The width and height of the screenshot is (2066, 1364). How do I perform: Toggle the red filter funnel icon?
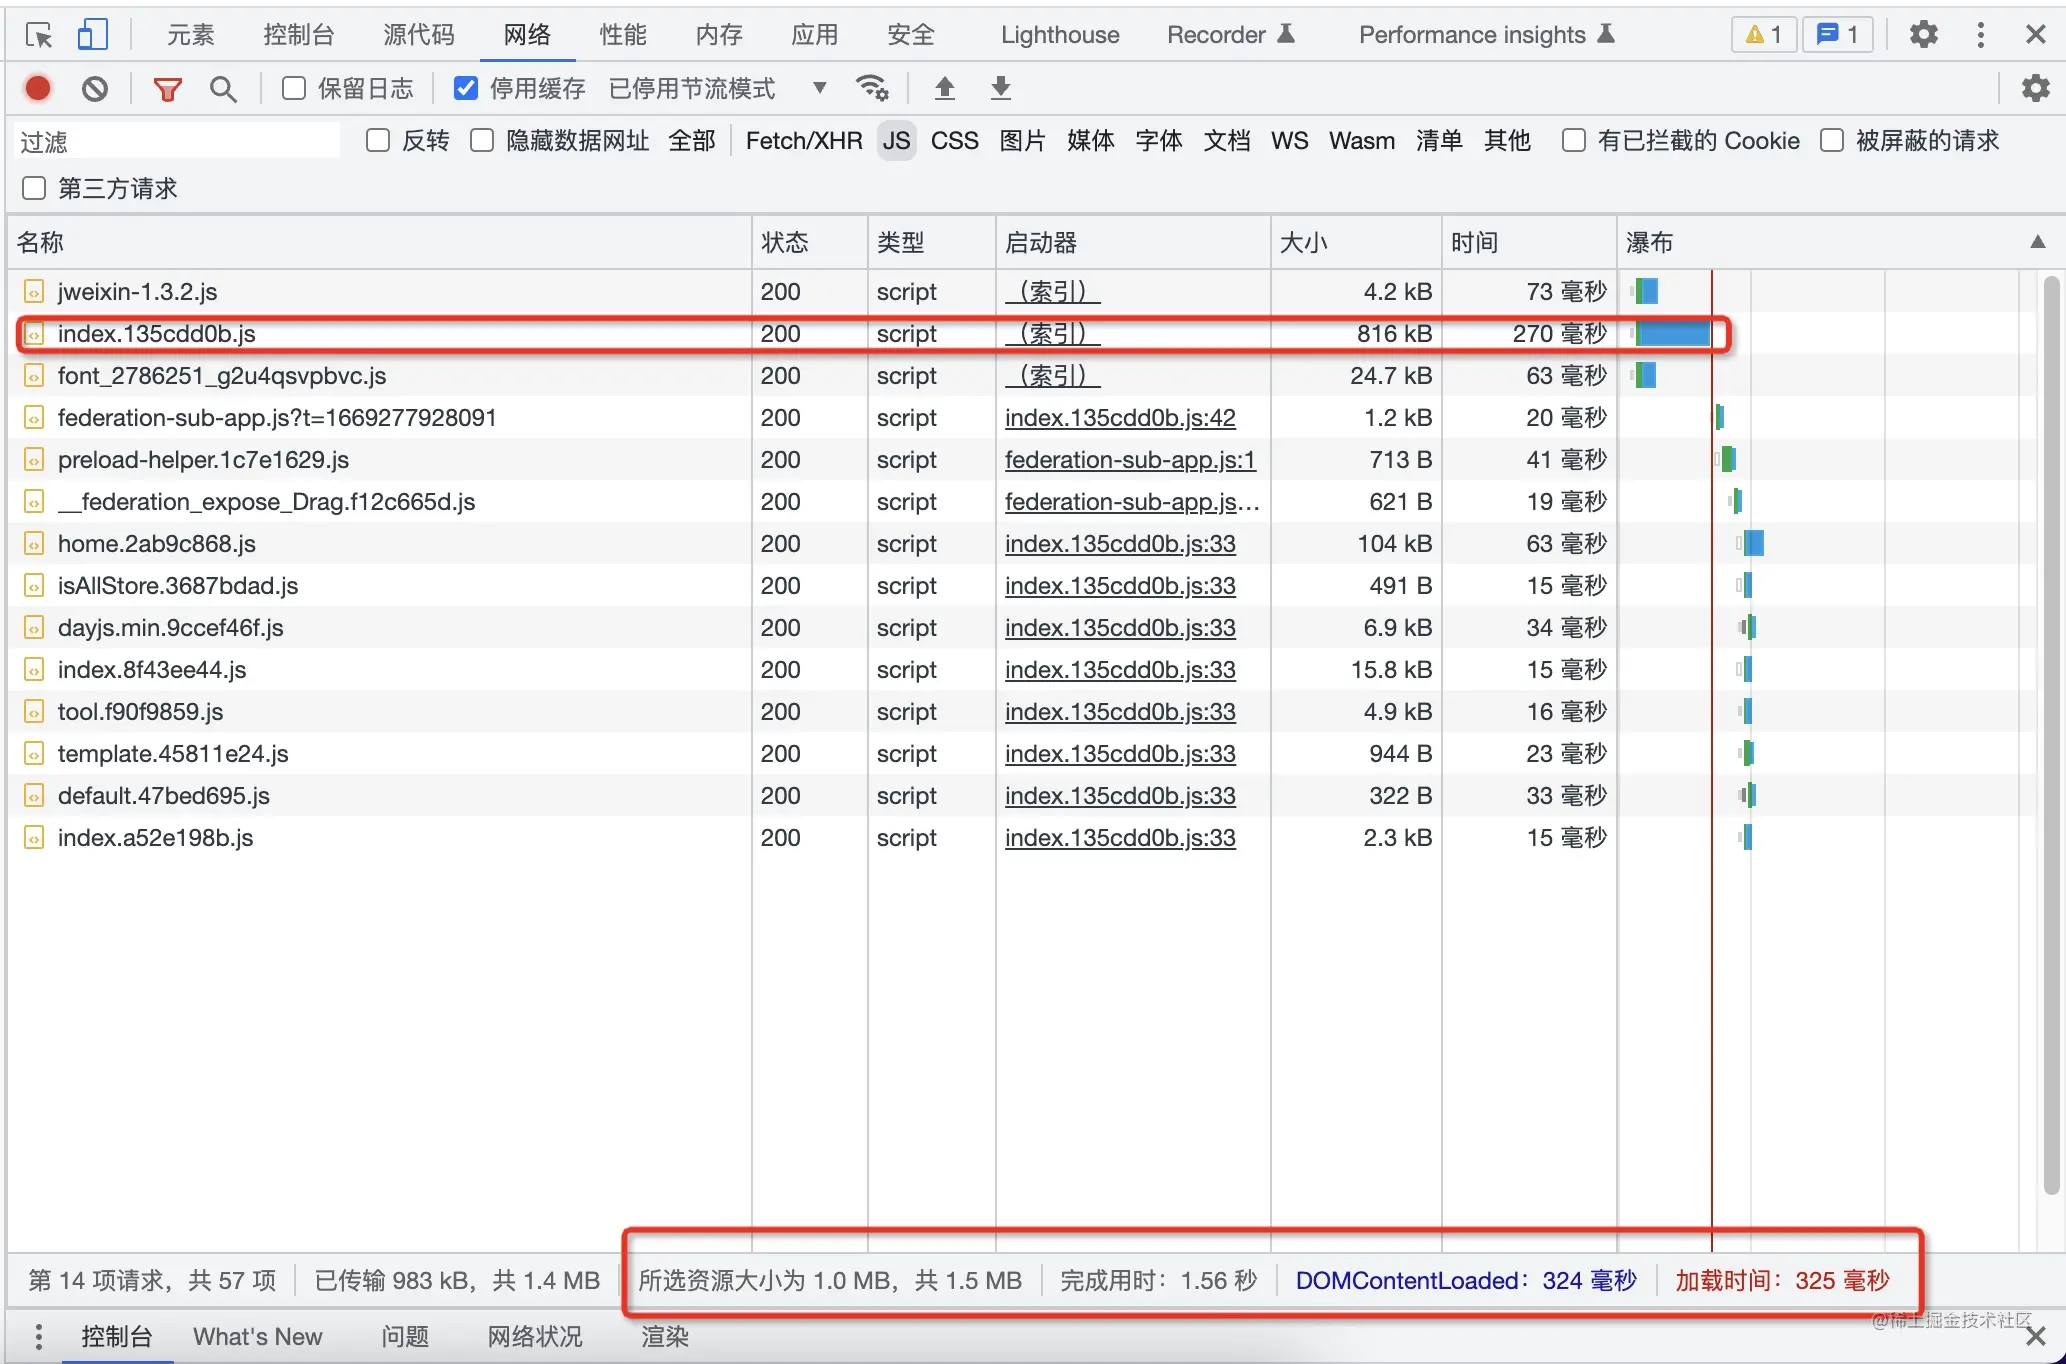point(167,89)
